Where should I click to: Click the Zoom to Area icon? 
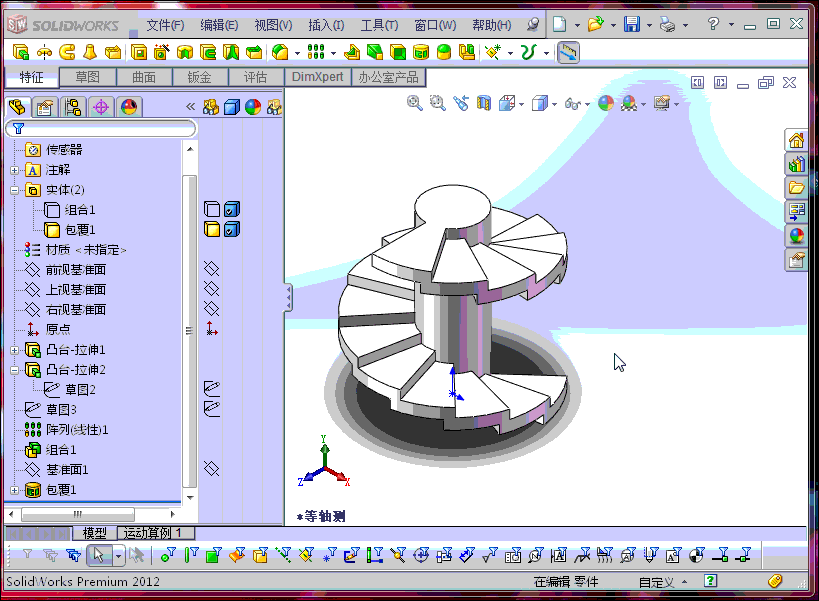pos(438,103)
